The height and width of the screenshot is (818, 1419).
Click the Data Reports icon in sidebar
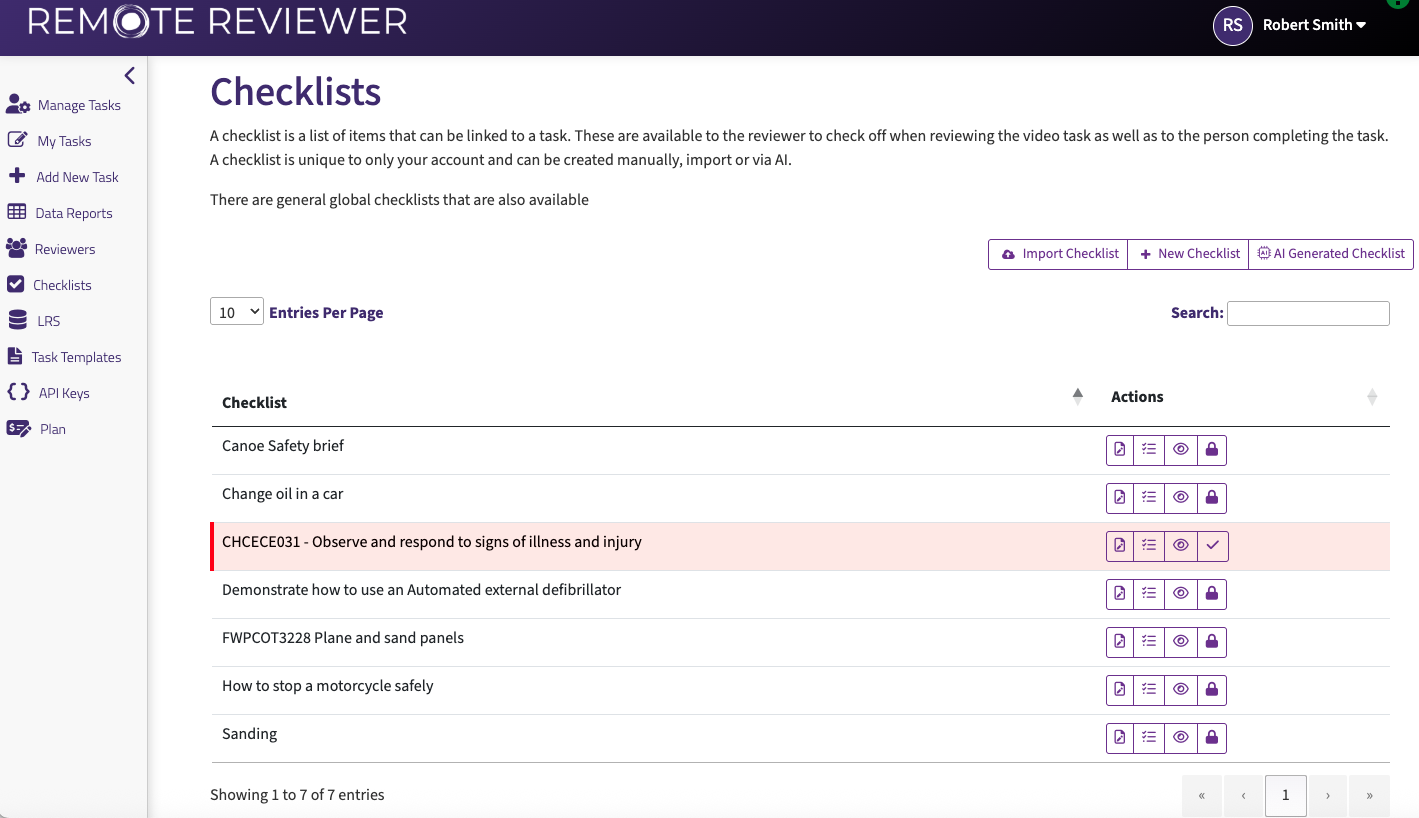coord(18,212)
